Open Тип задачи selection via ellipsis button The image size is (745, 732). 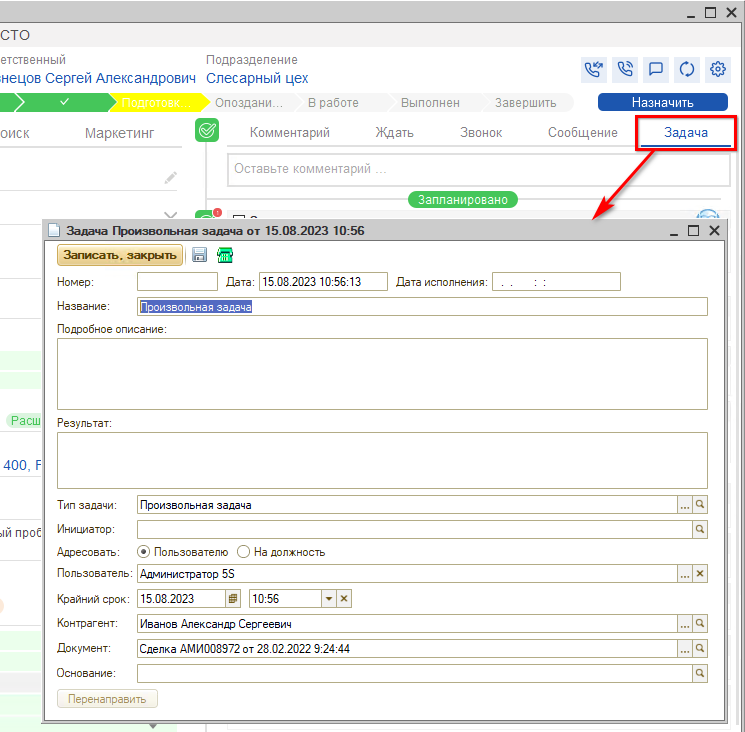(x=685, y=505)
